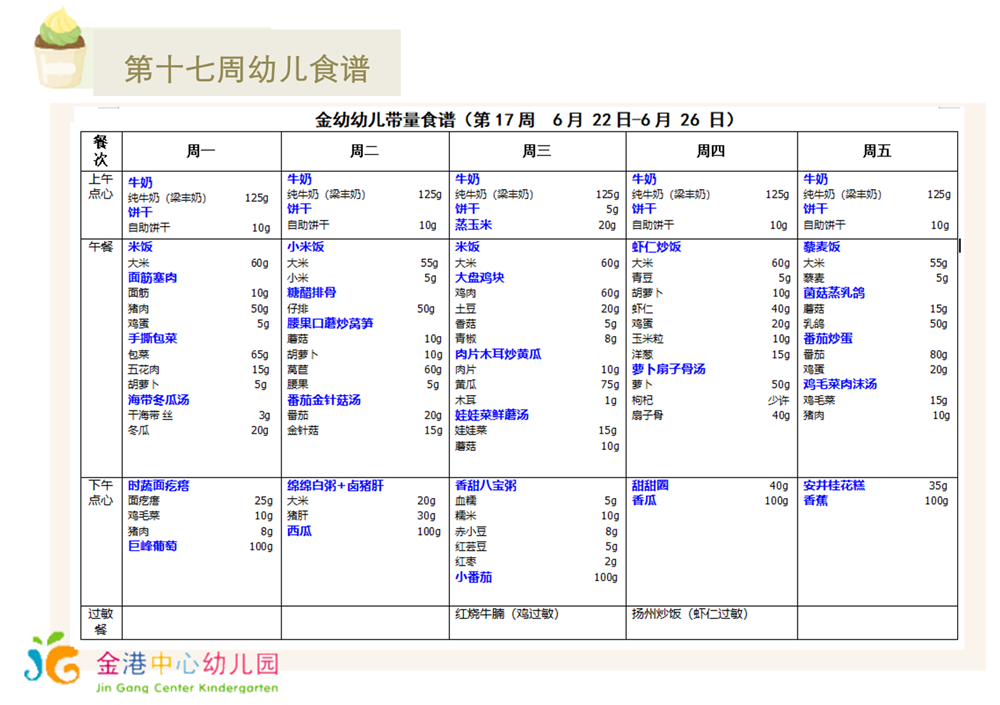
Task: Click the dish name 藜麦饭
Action: pos(821,247)
